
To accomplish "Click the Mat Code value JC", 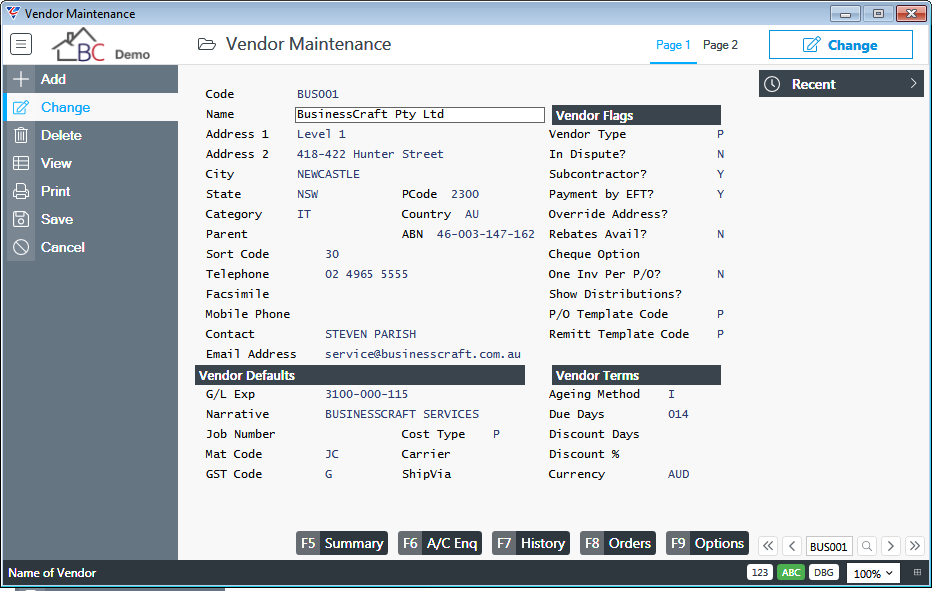I will tap(332, 454).
